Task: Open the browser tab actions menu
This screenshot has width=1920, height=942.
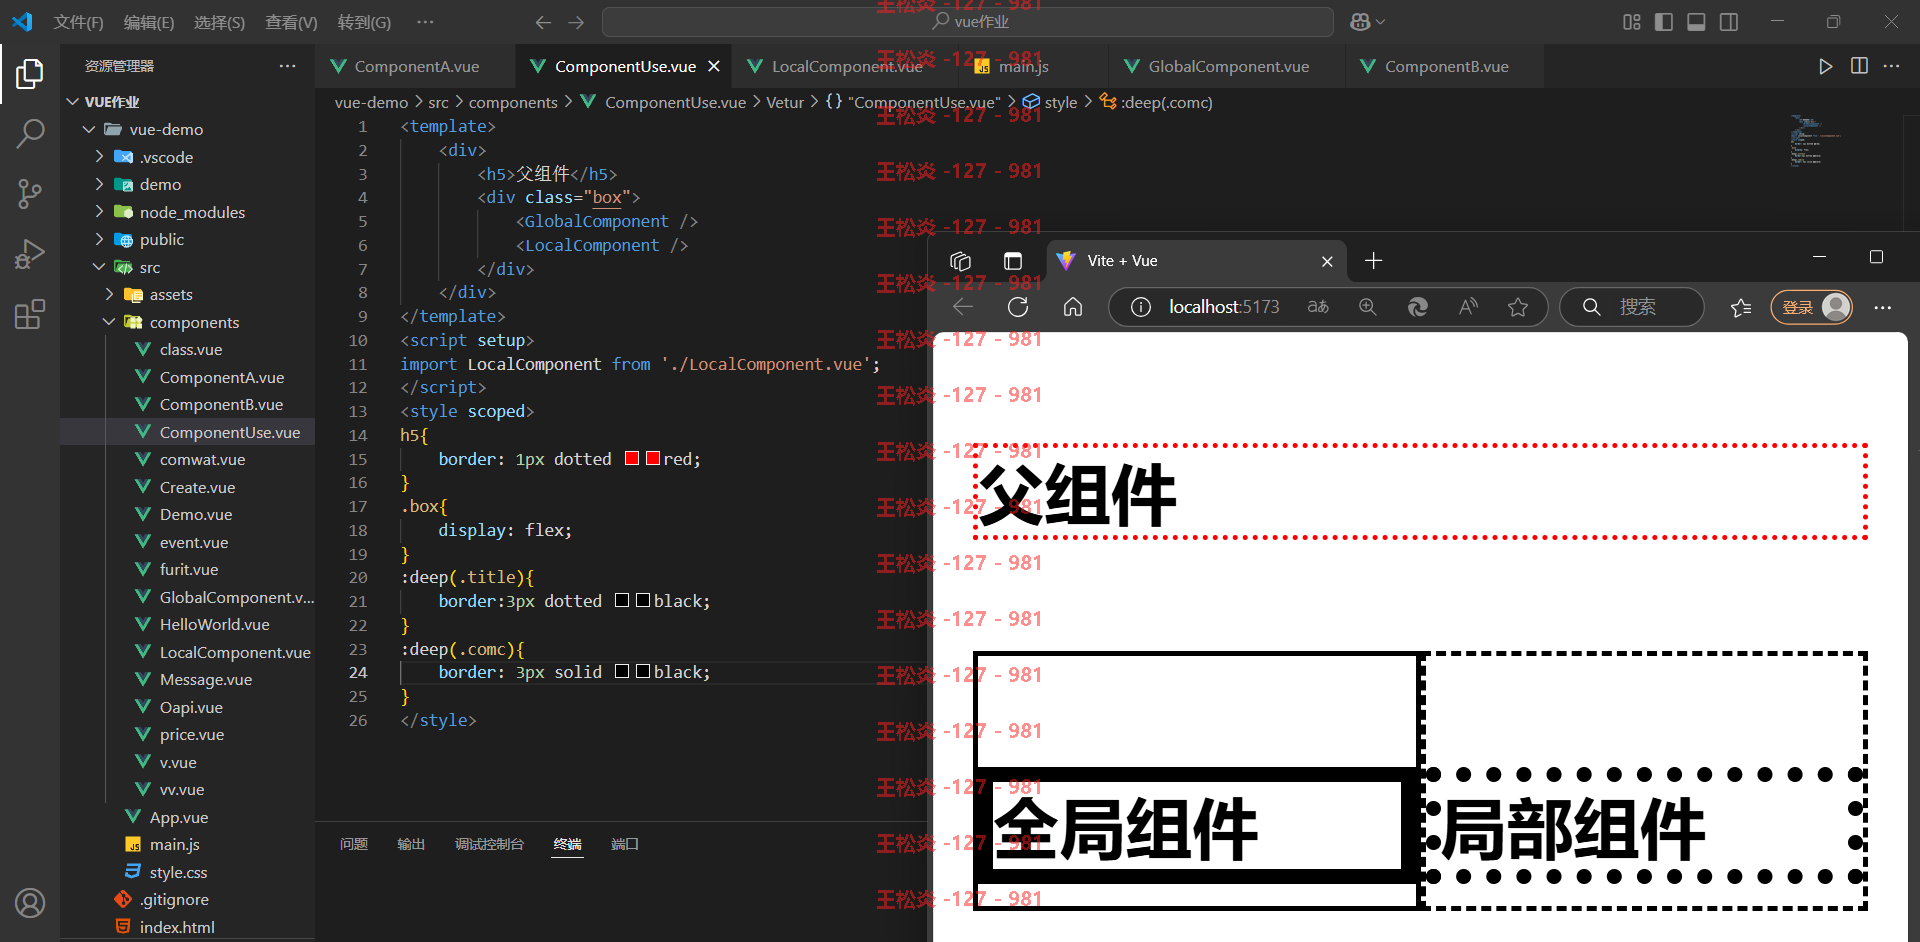Action: (1013, 261)
